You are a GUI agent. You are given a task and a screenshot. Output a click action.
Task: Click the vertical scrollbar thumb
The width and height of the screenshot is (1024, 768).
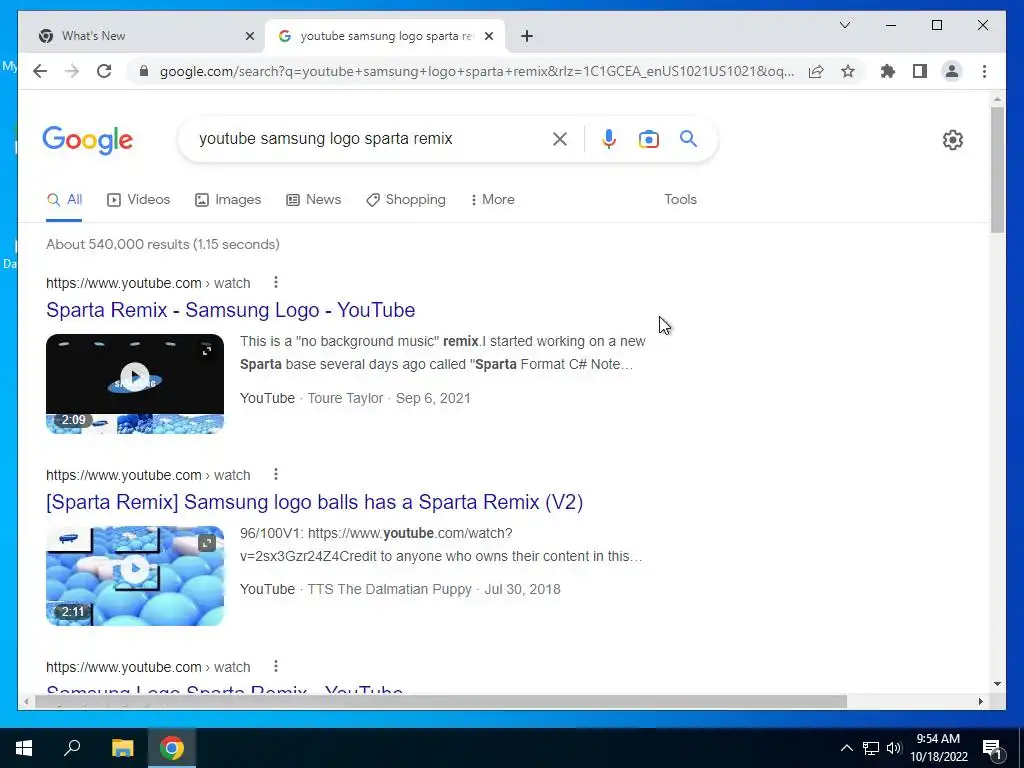pyautogui.click(x=997, y=170)
